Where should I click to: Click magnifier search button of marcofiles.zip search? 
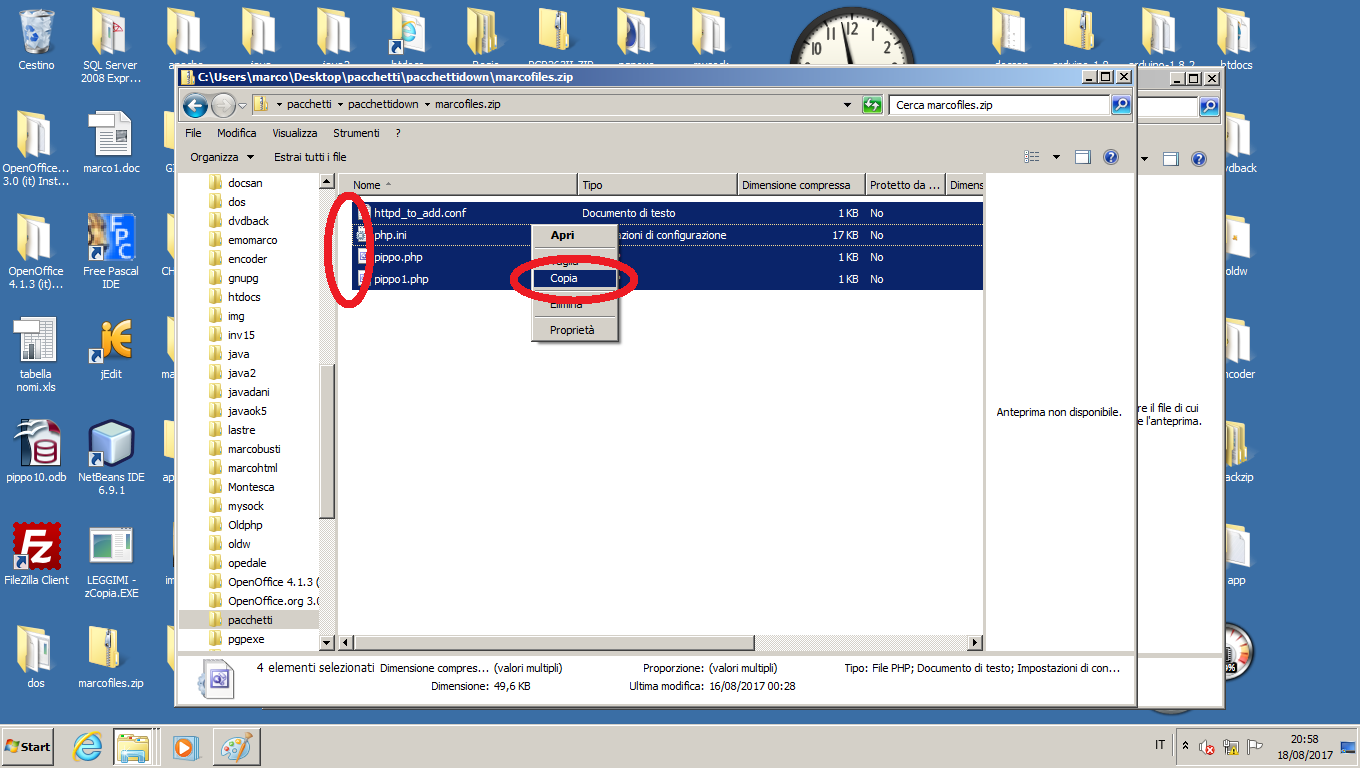[x=1121, y=105]
